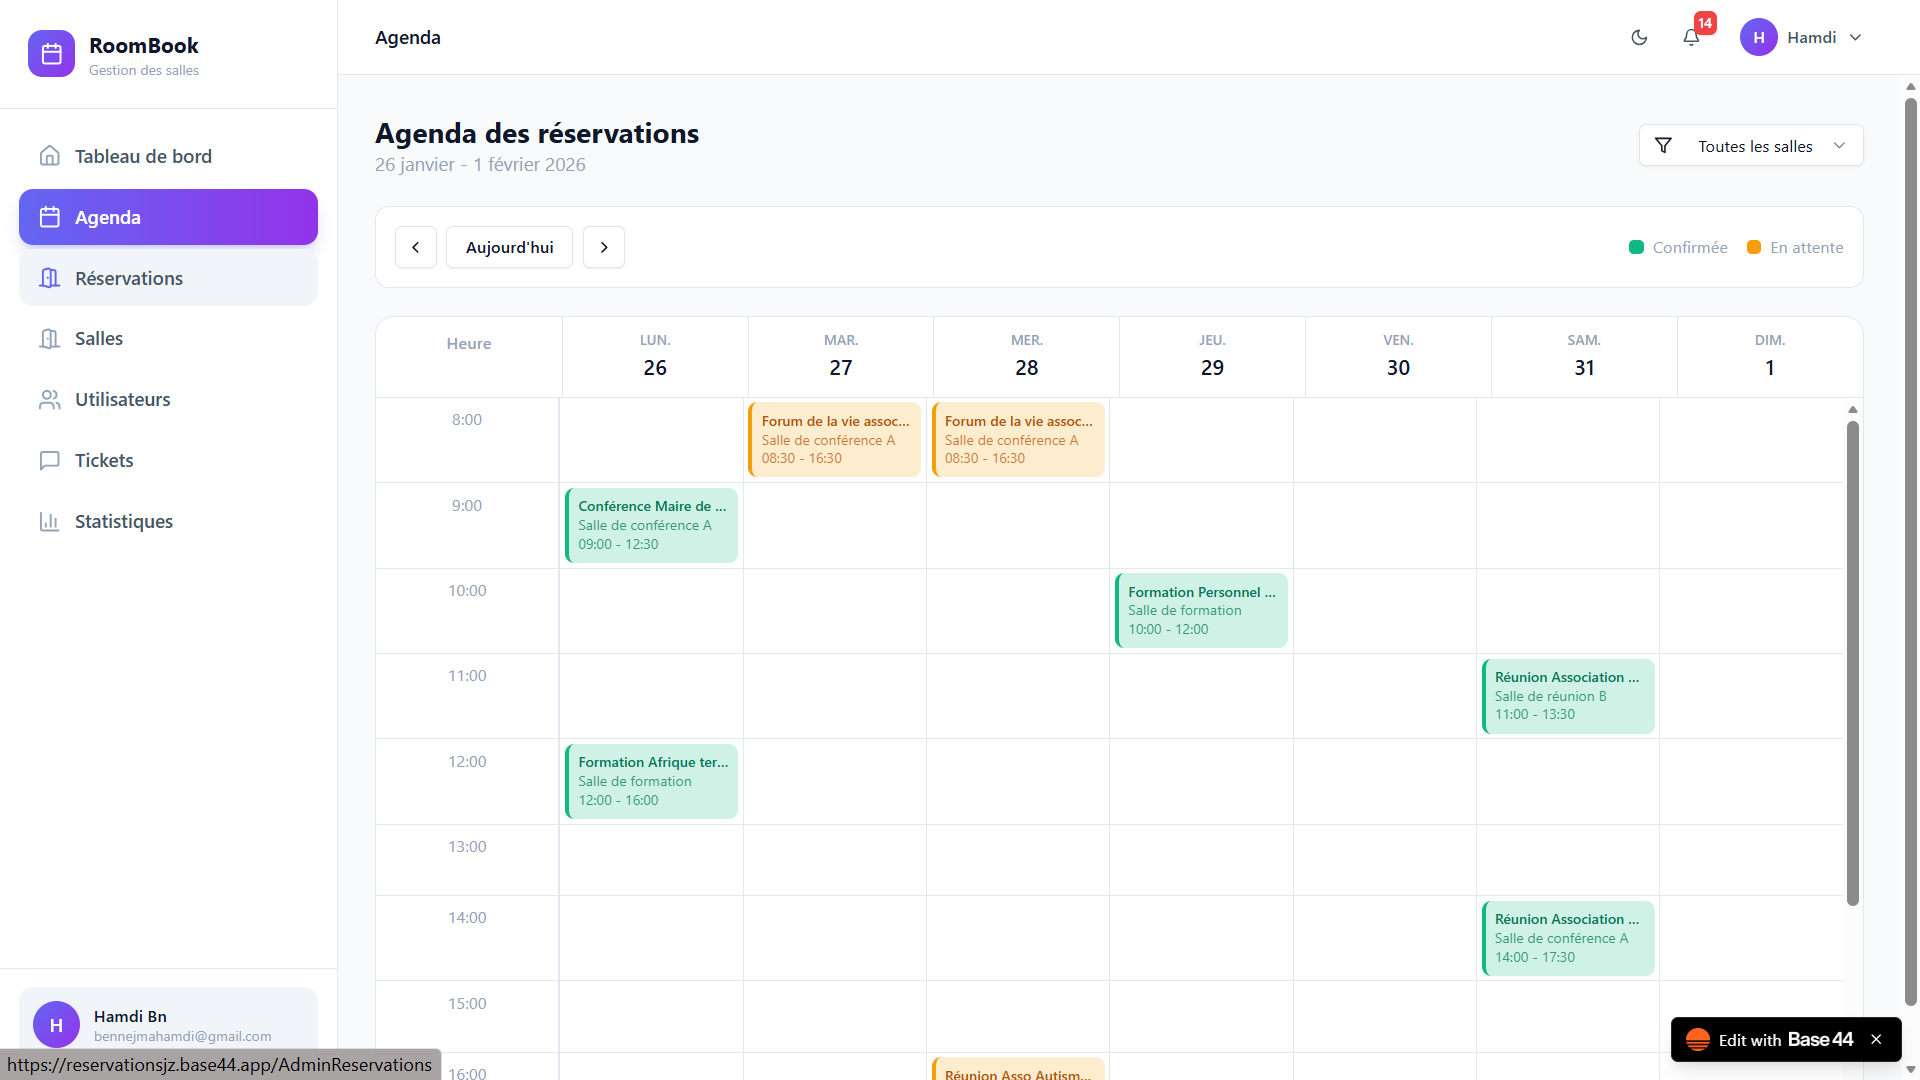Screen dimensions: 1920x1080
Task: Click the green Confirmée legend swatch
Action: point(1636,247)
